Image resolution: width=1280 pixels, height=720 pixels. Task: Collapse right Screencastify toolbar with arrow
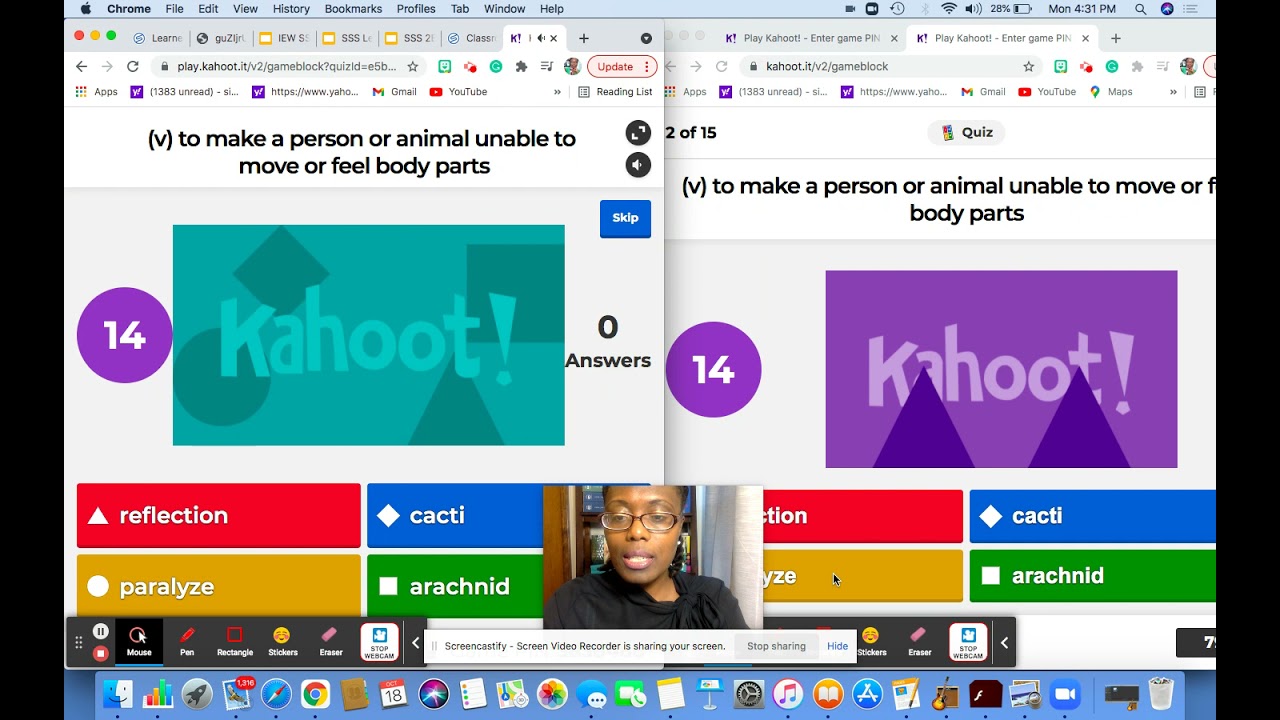pos(1005,643)
